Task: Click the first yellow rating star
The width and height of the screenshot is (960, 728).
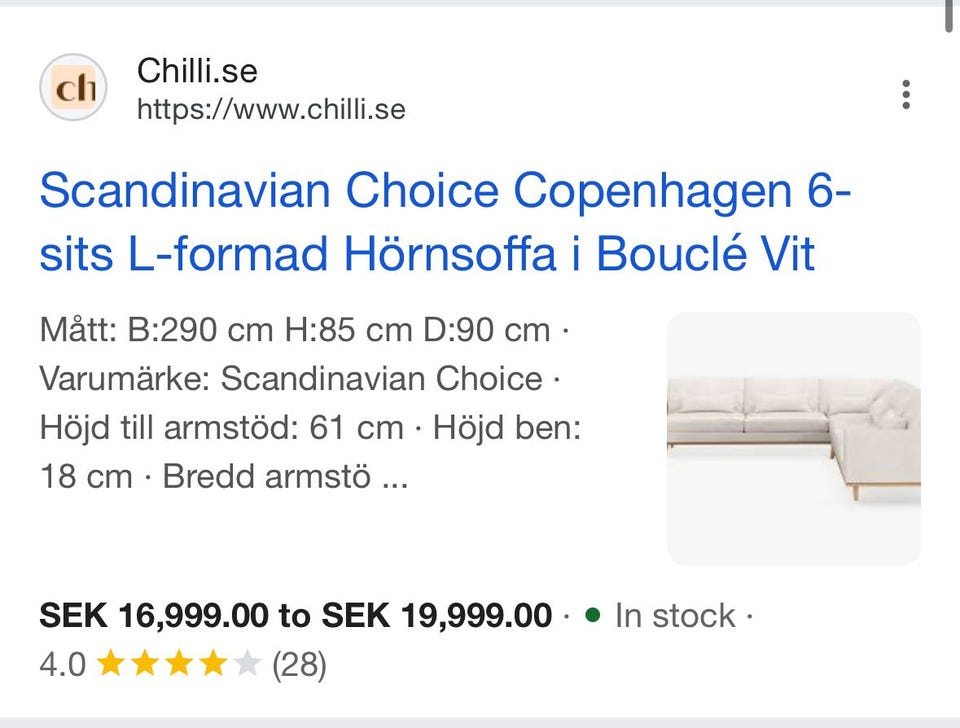Action: click(x=113, y=664)
